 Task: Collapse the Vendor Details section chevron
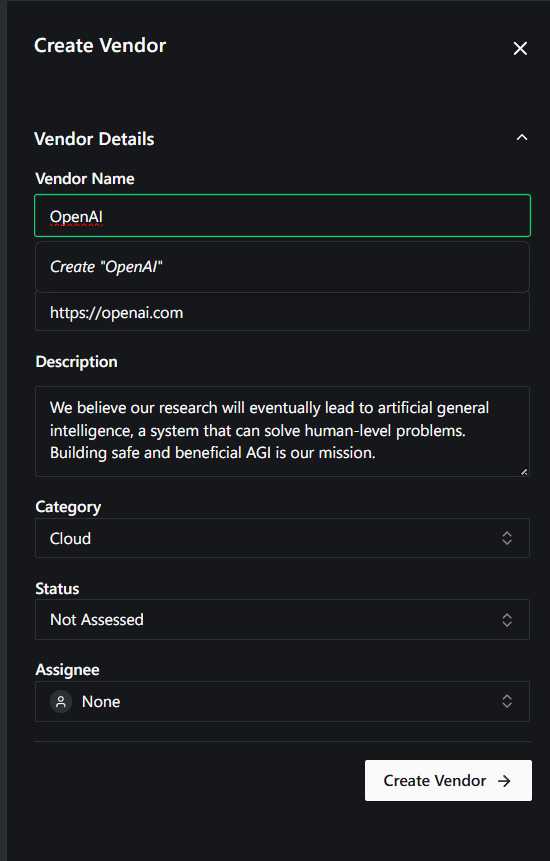(521, 138)
